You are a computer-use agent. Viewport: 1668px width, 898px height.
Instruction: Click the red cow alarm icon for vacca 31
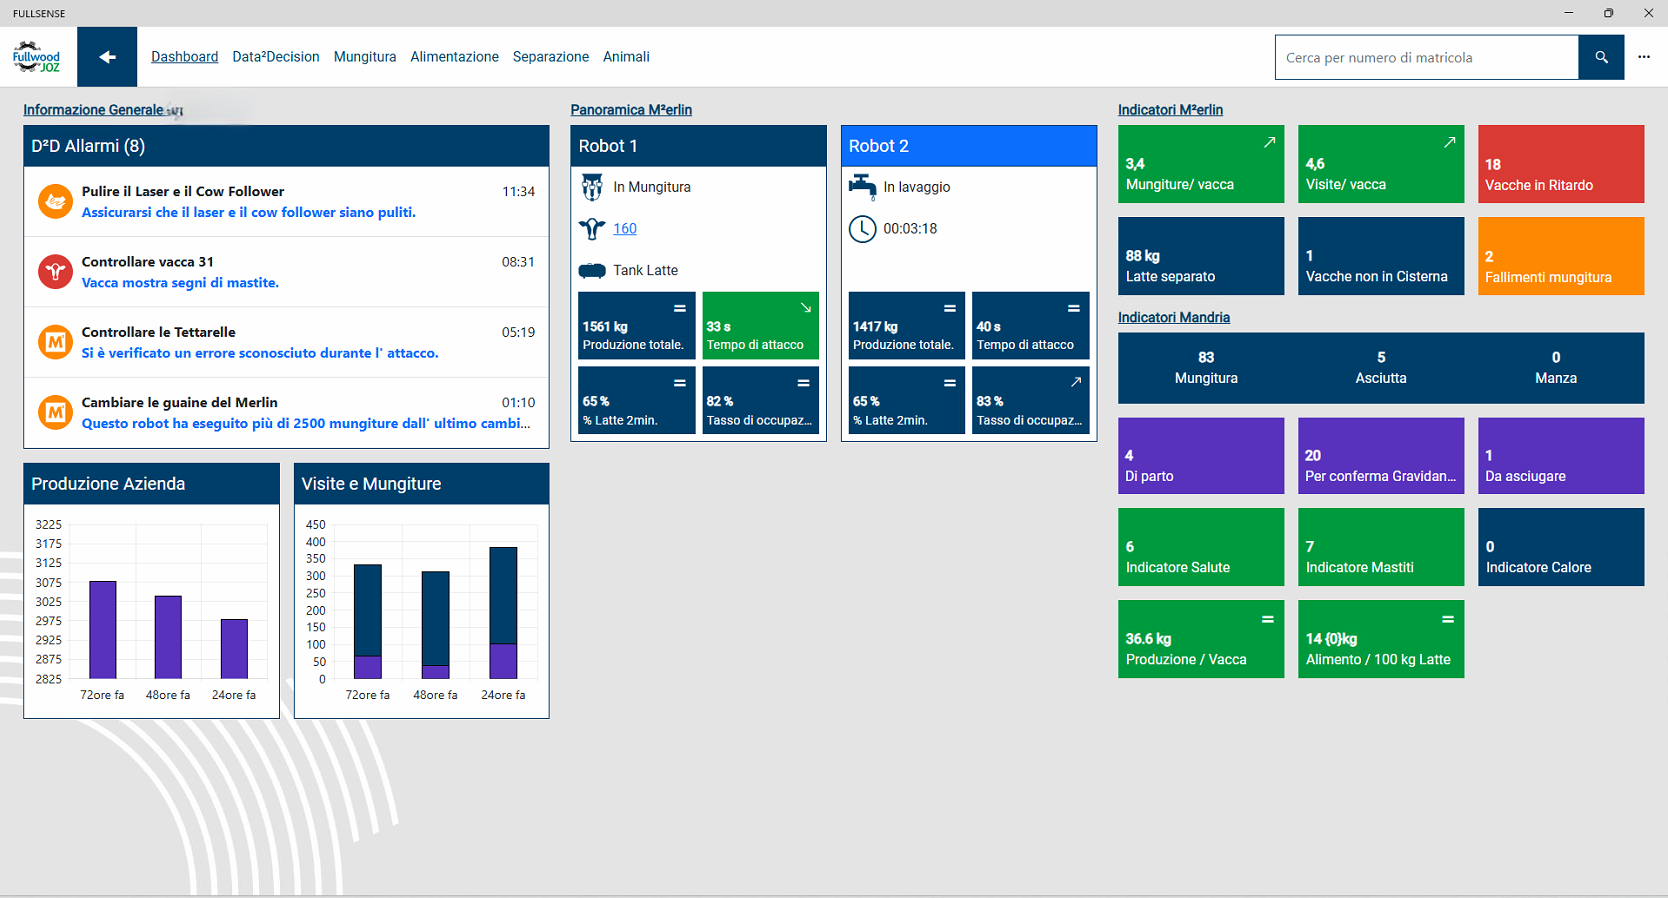click(55, 271)
